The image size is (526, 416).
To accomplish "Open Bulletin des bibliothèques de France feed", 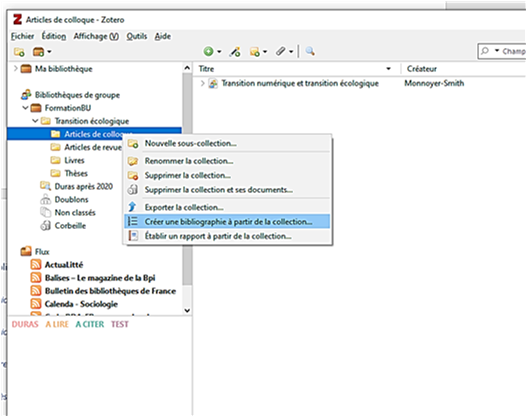I will pyautogui.click(x=110, y=291).
